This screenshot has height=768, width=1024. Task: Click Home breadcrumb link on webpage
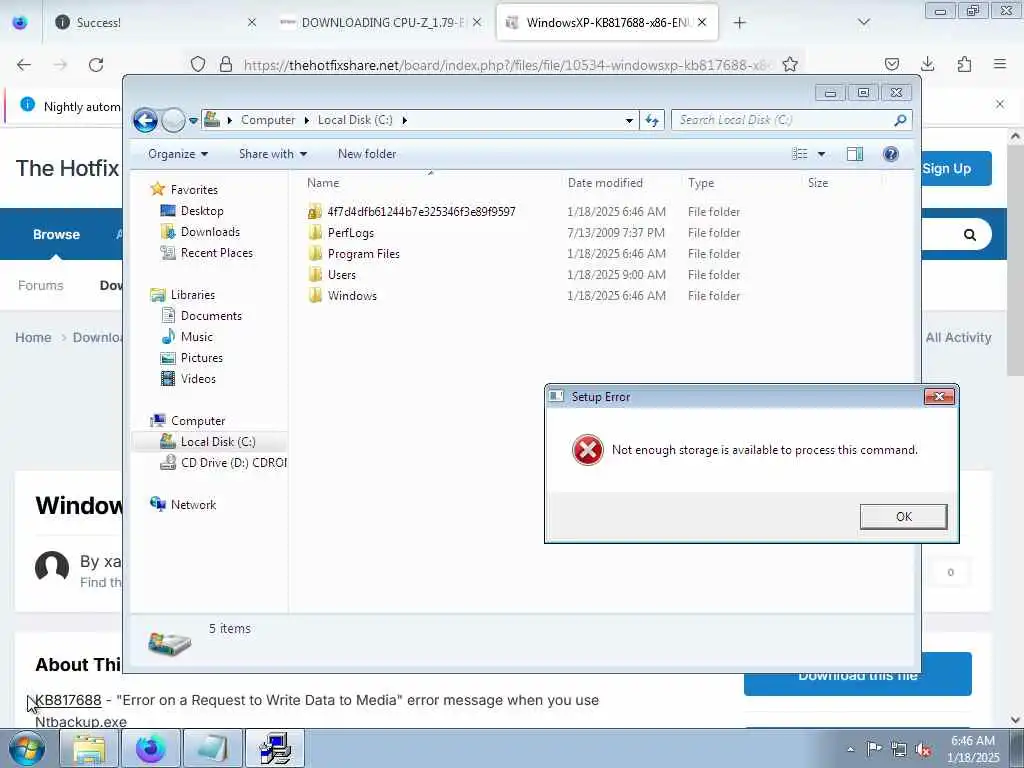33,338
